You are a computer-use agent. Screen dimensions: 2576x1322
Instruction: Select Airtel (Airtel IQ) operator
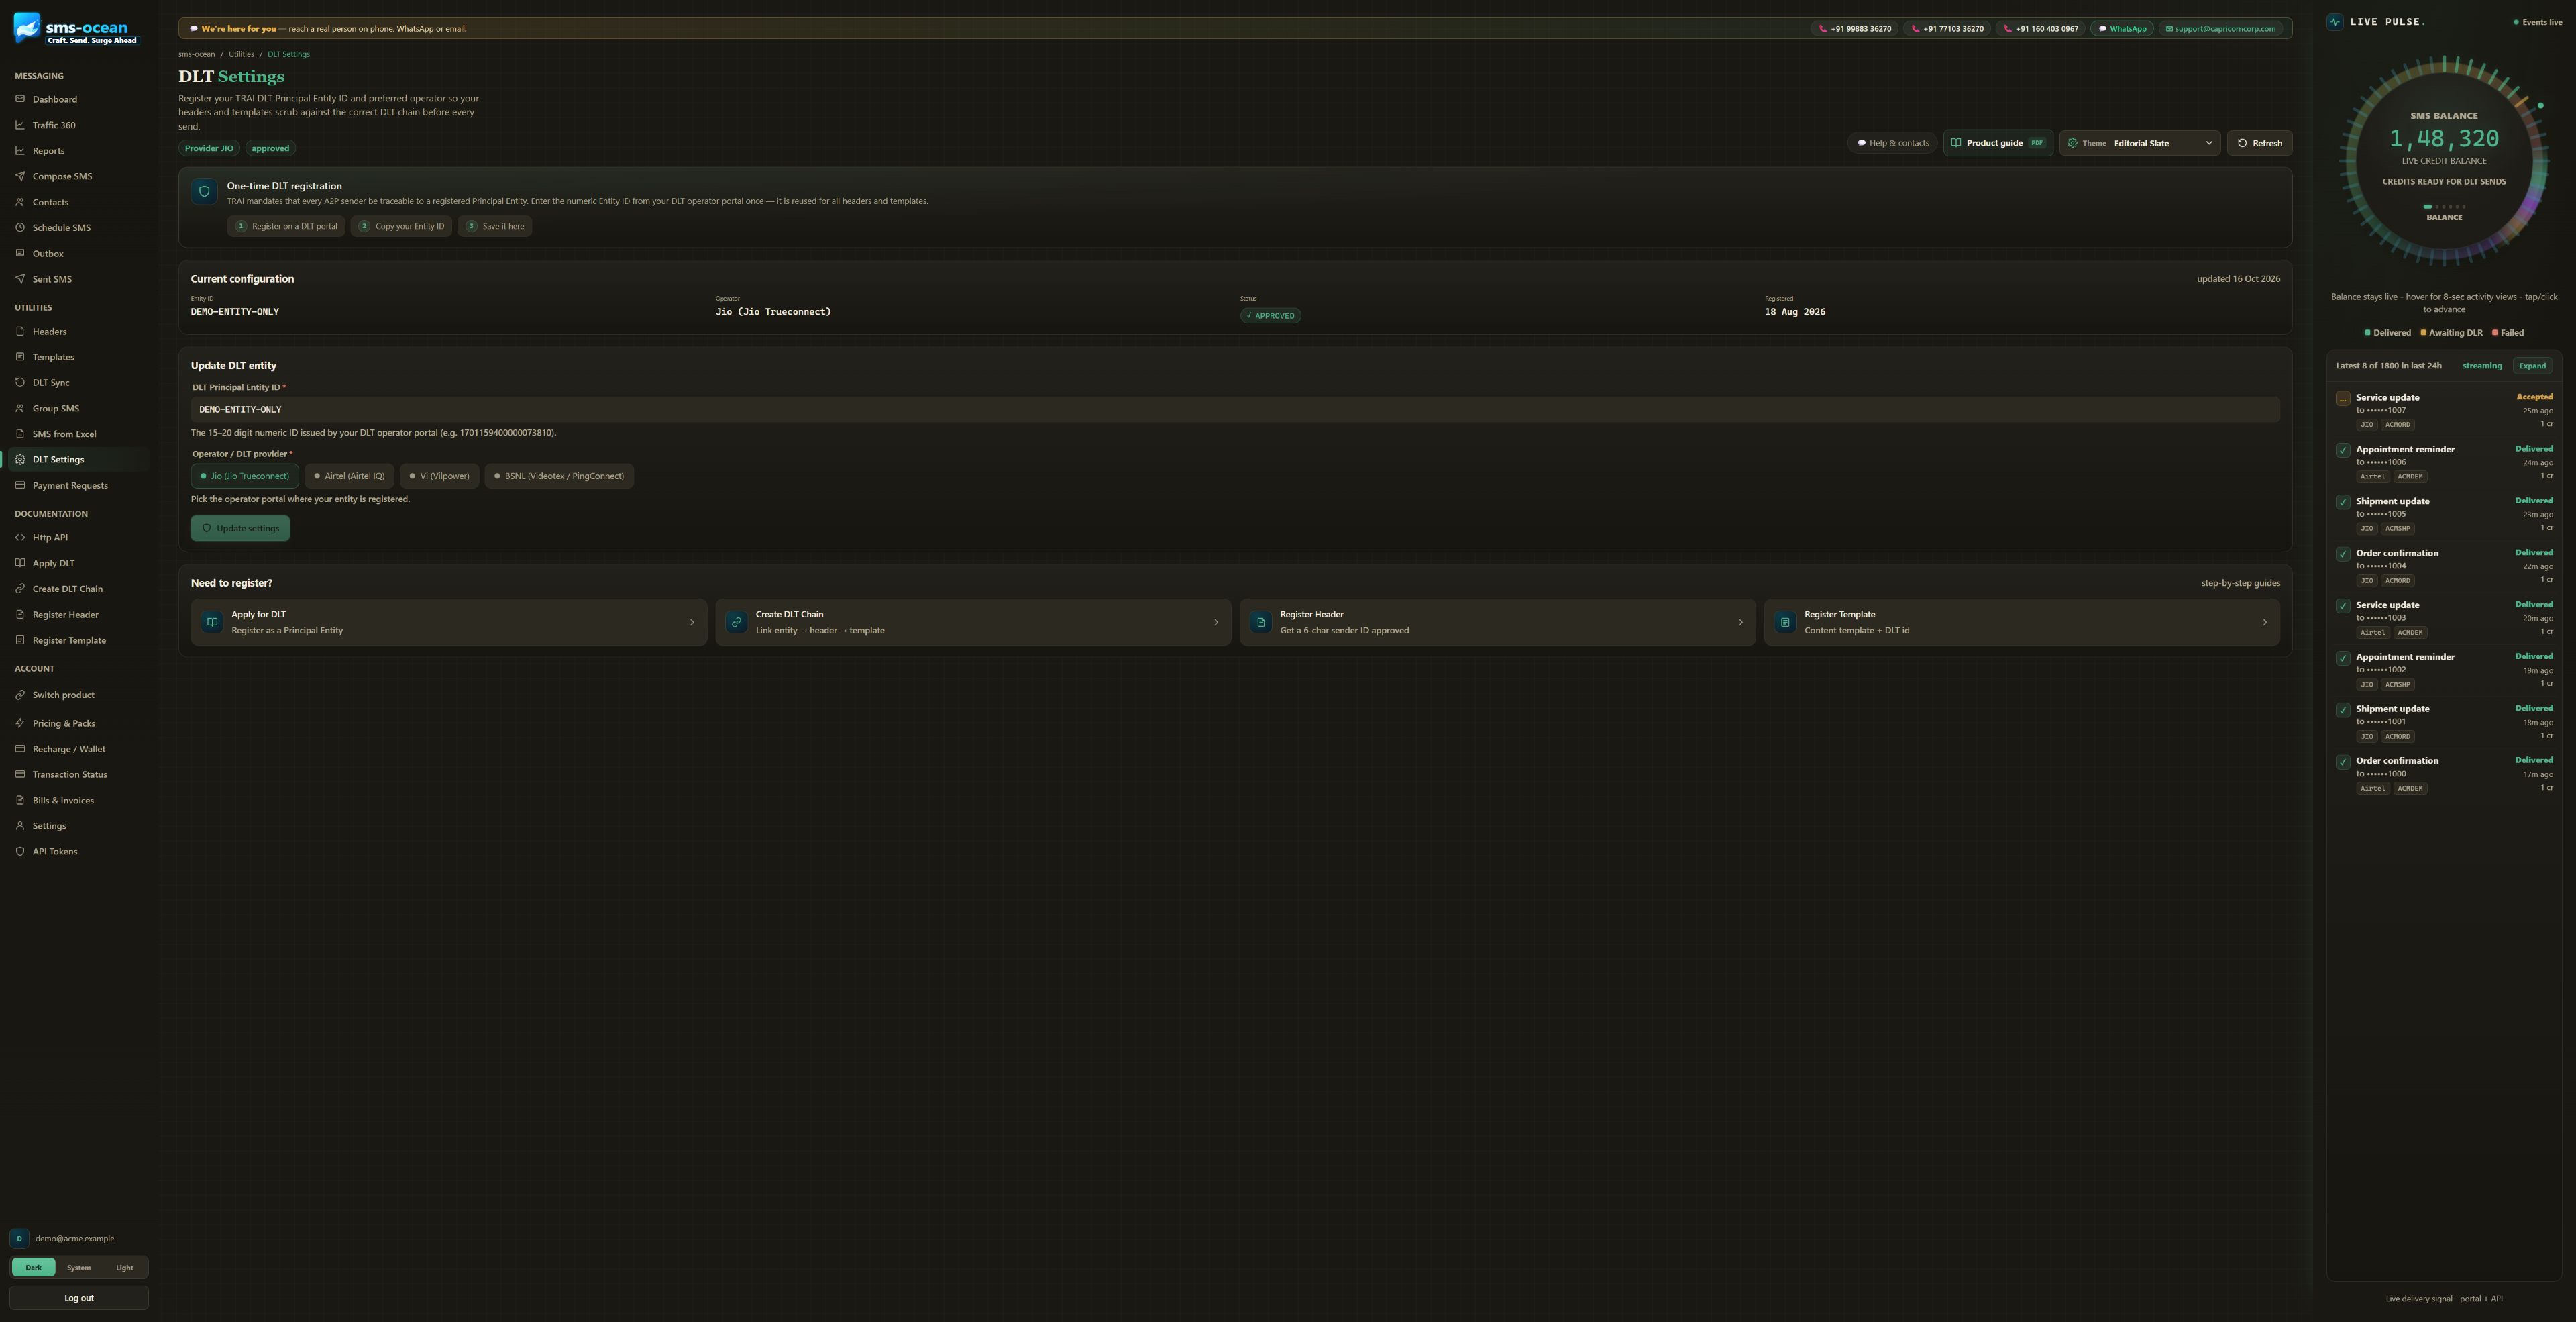[349, 476]
